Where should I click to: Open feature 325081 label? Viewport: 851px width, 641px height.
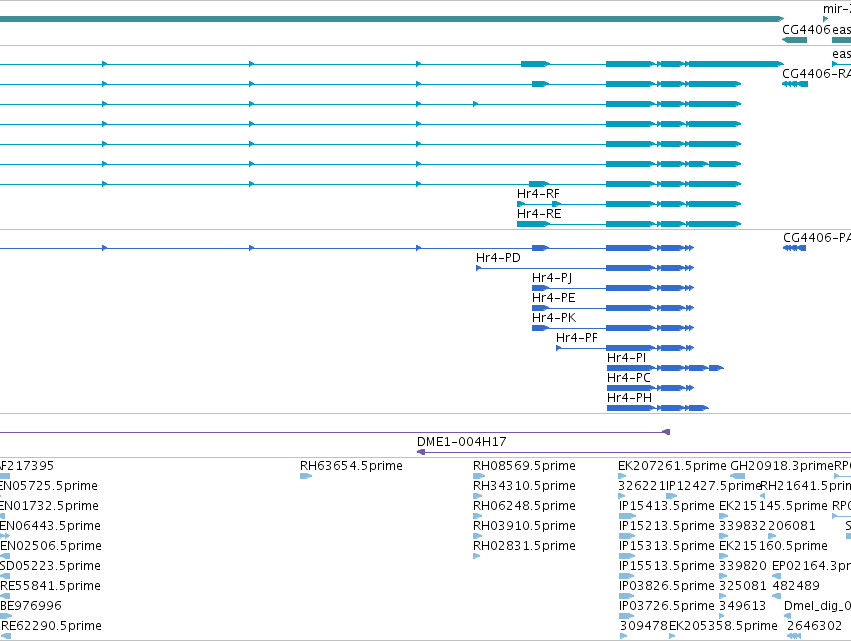pyautogui.click(x=742, y=586)
